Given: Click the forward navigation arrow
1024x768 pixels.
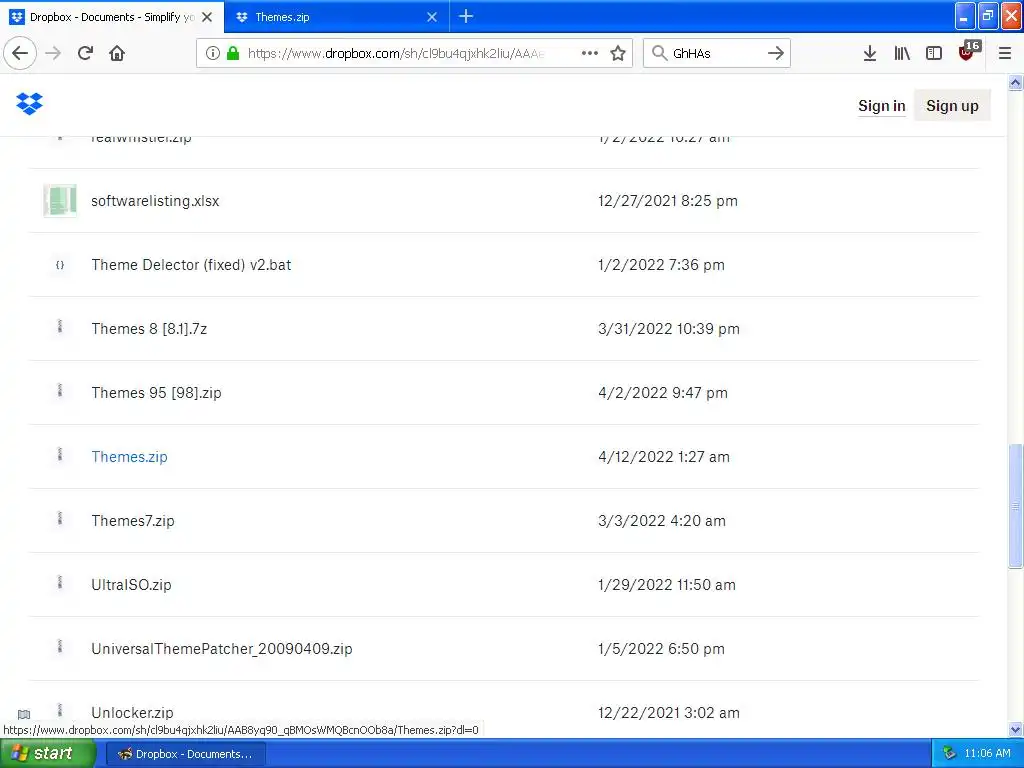Looking at the screenshot, I should tap(54, 53).
